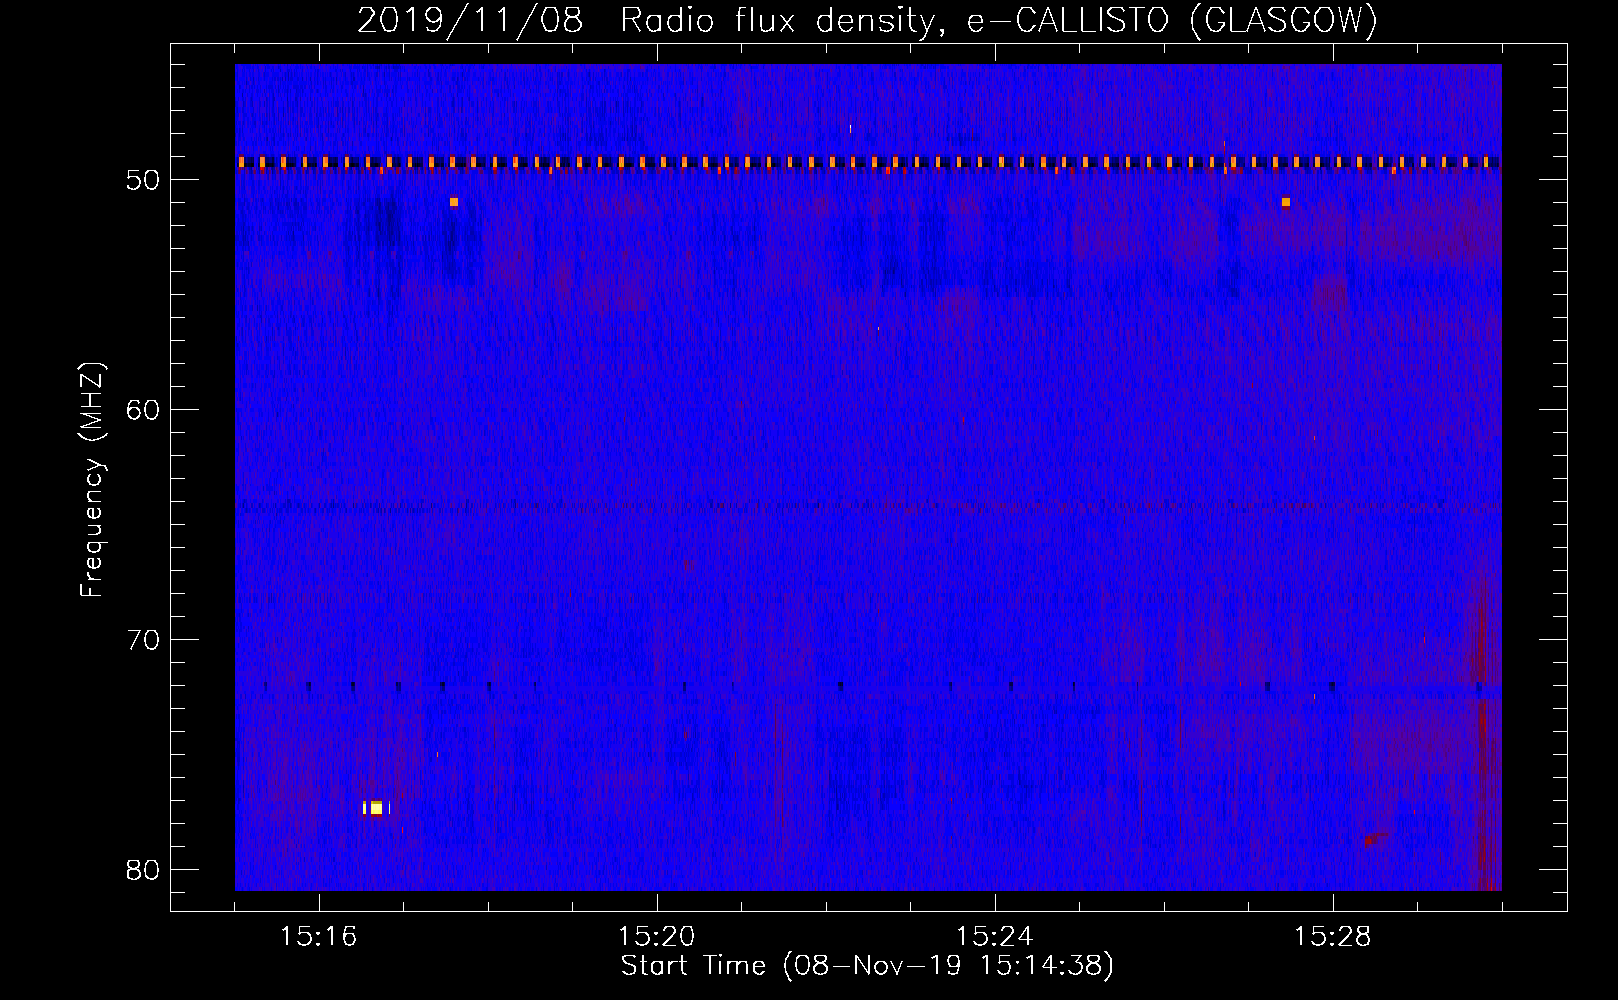1618x1000 pixels.
Task: Click the "Frequency (MHZ)" y-axis label
Action: [92, 480]
